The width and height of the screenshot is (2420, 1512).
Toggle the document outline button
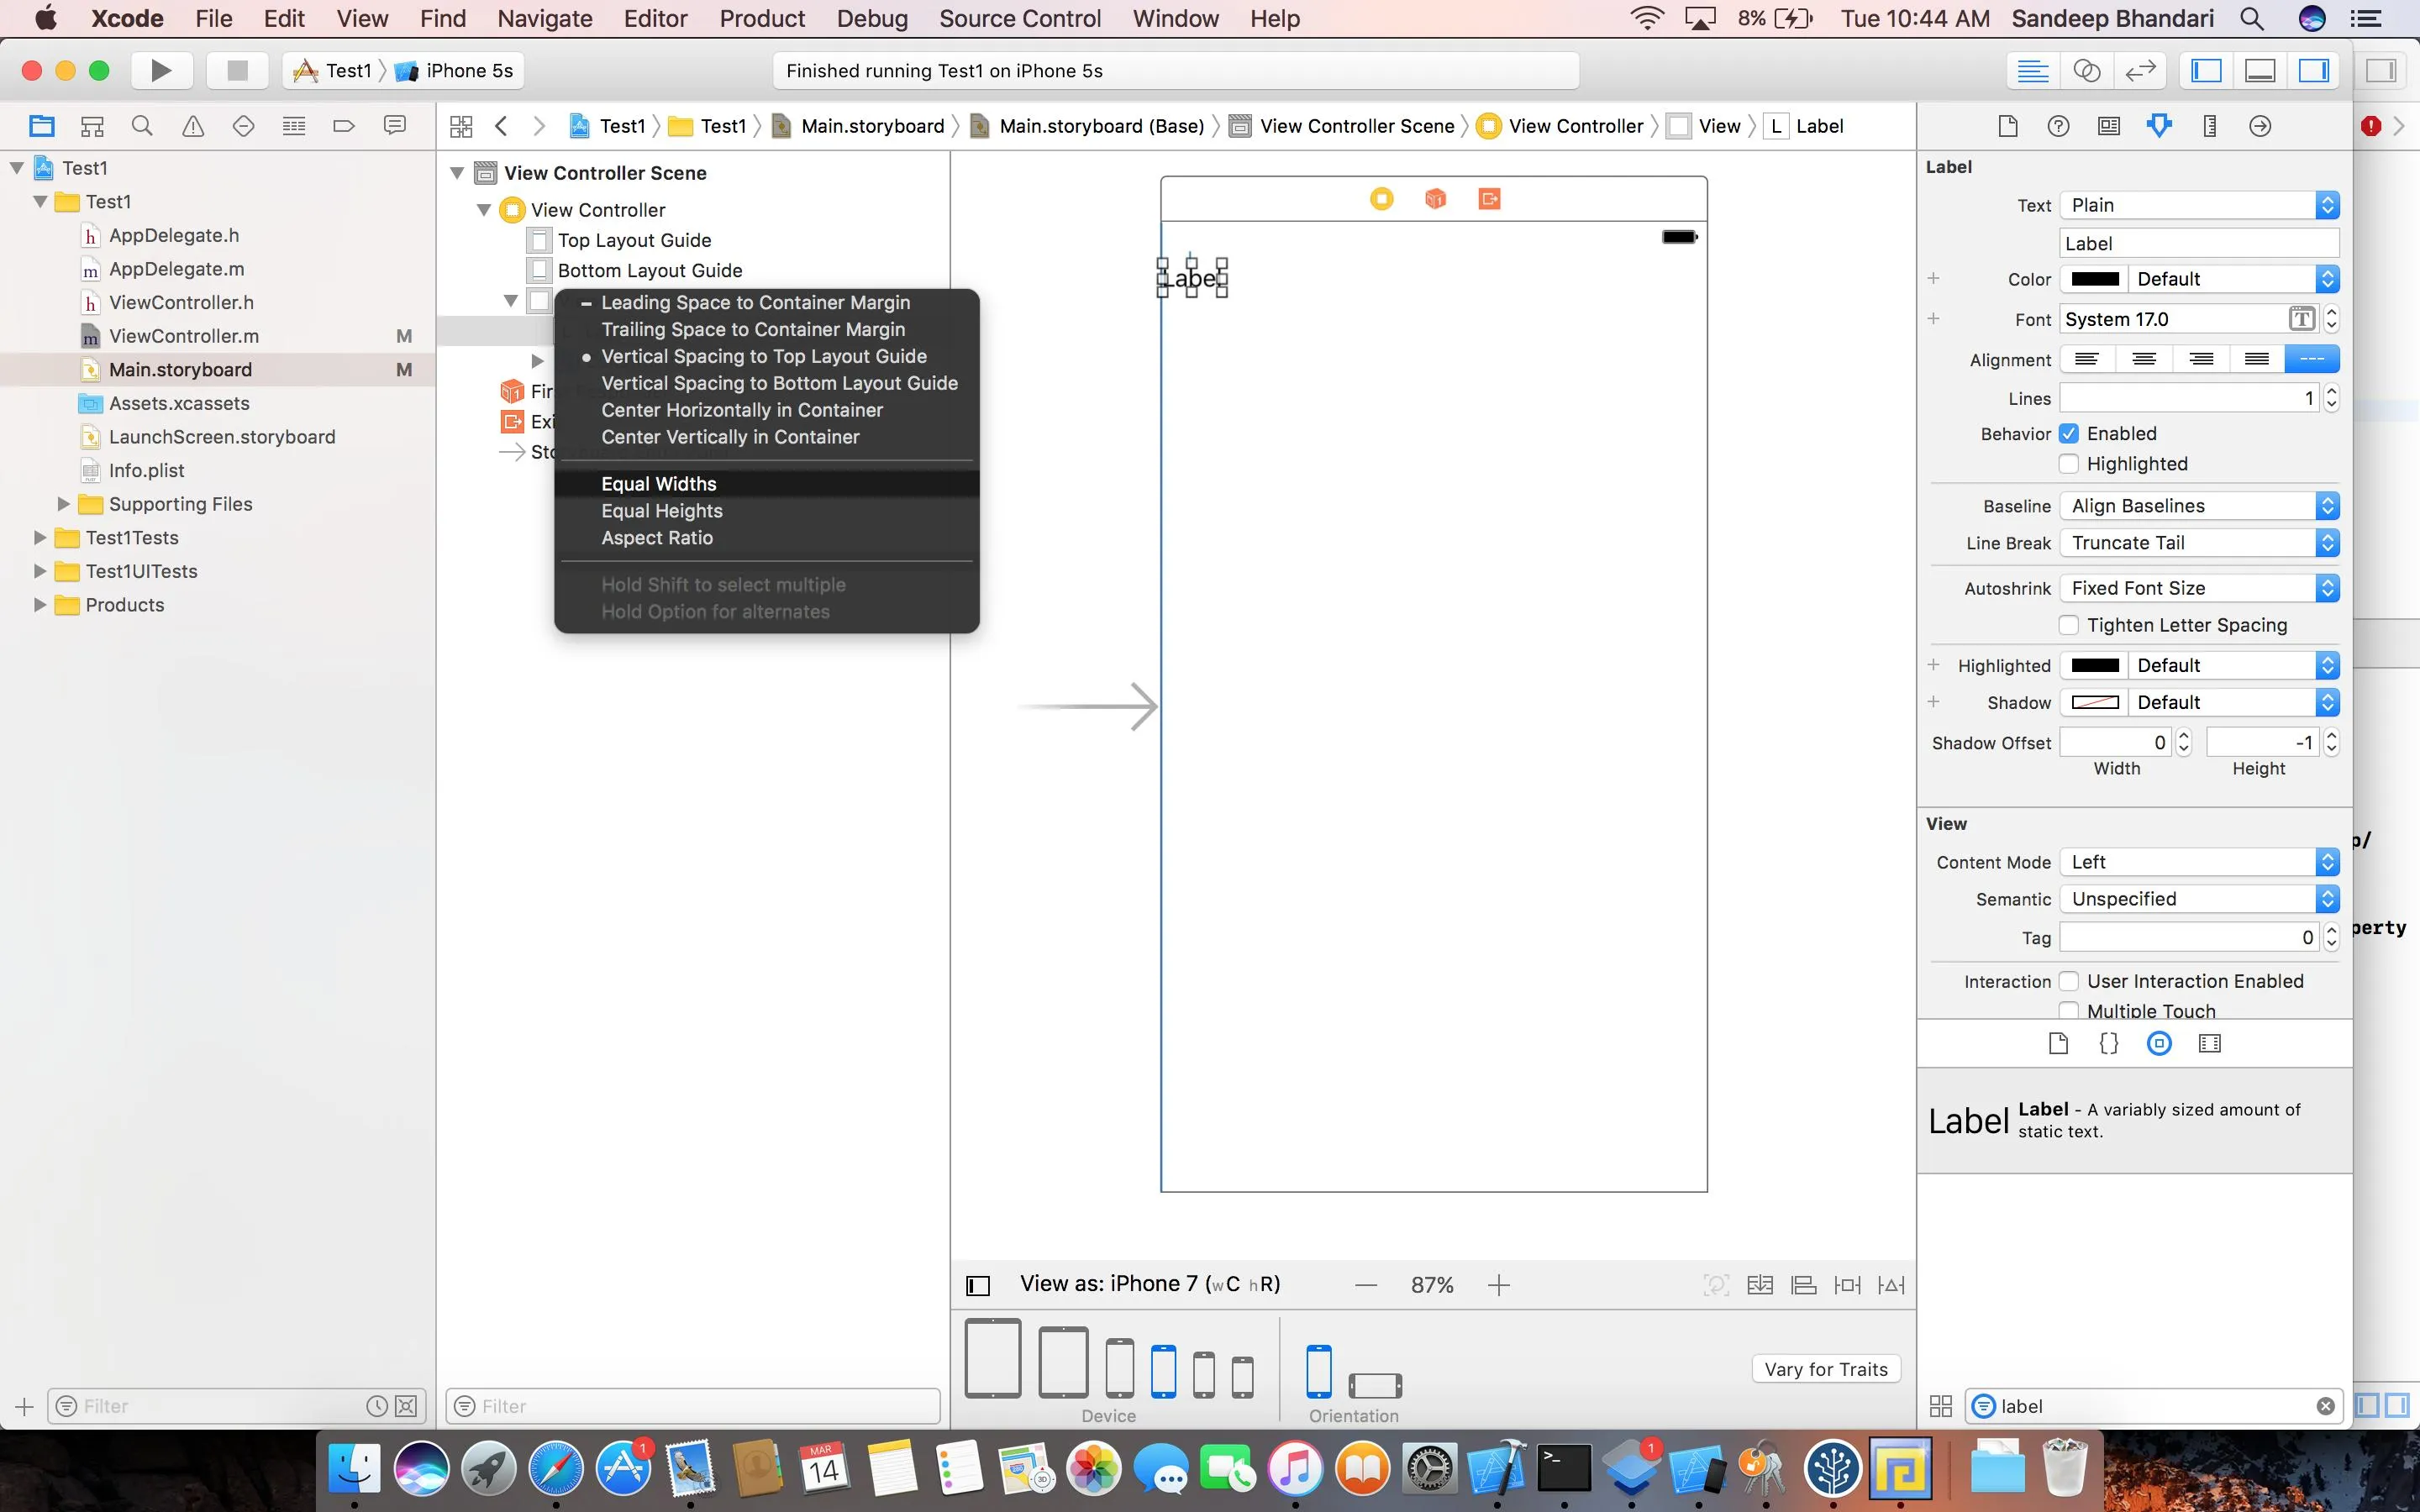[978, 1285]
